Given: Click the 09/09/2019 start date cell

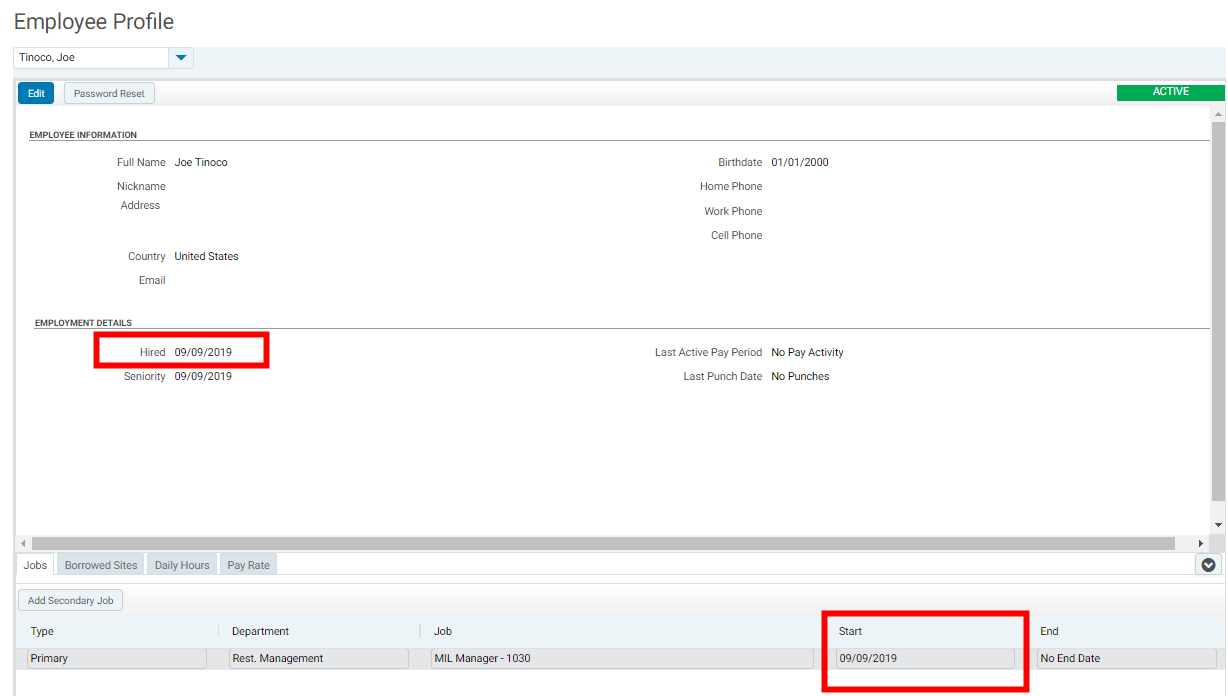Looking at the screenshot, I should pyautogui.click(x=925, y=658).
